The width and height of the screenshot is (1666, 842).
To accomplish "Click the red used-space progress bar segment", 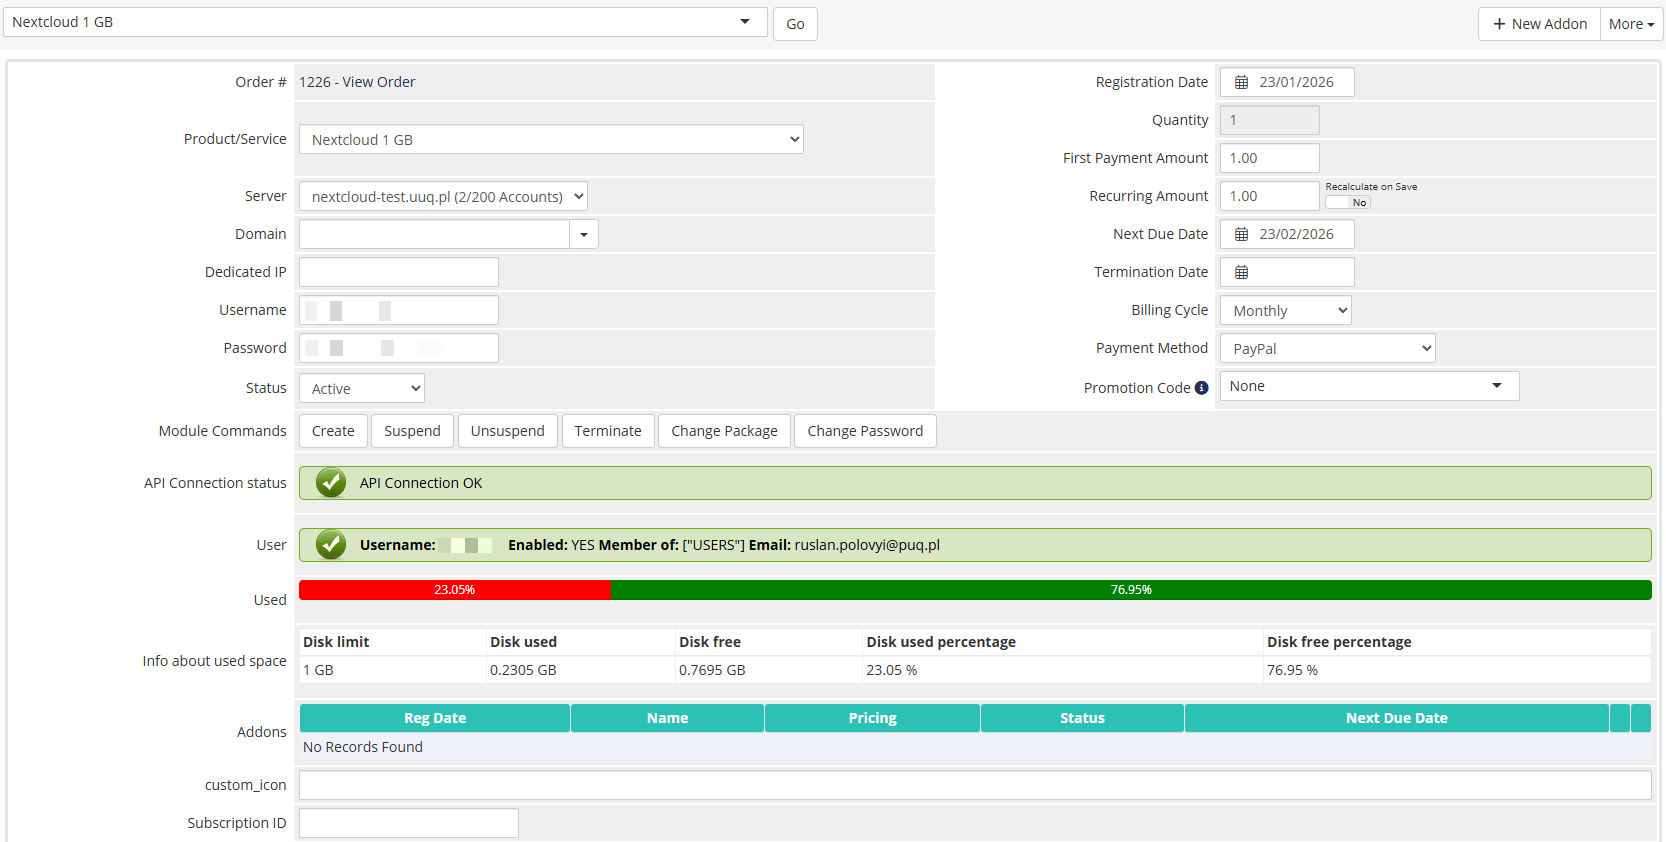I will (x=455, y=590).
